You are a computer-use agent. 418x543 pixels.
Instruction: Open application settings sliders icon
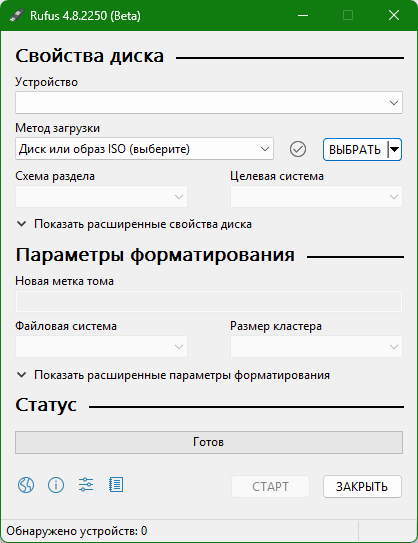[86, 484]
